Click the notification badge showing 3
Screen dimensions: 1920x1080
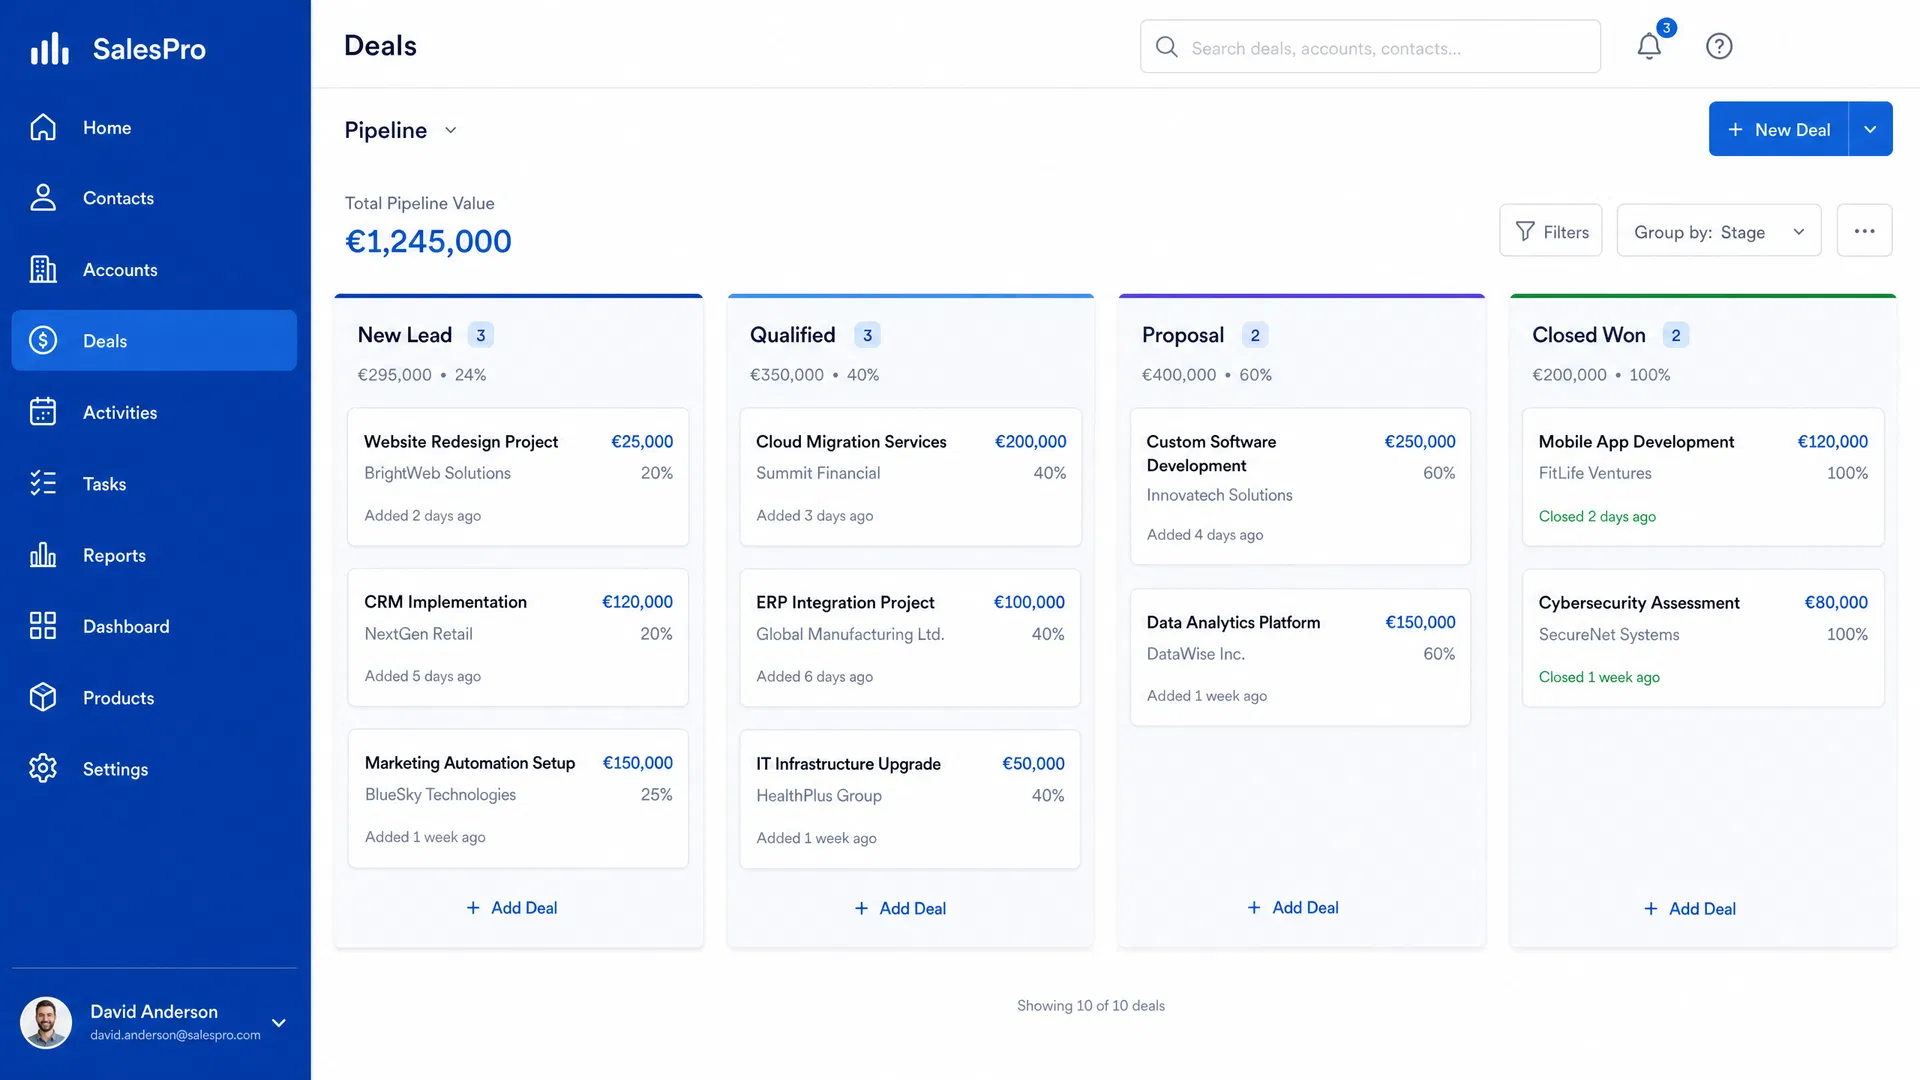click(1666, 28)
